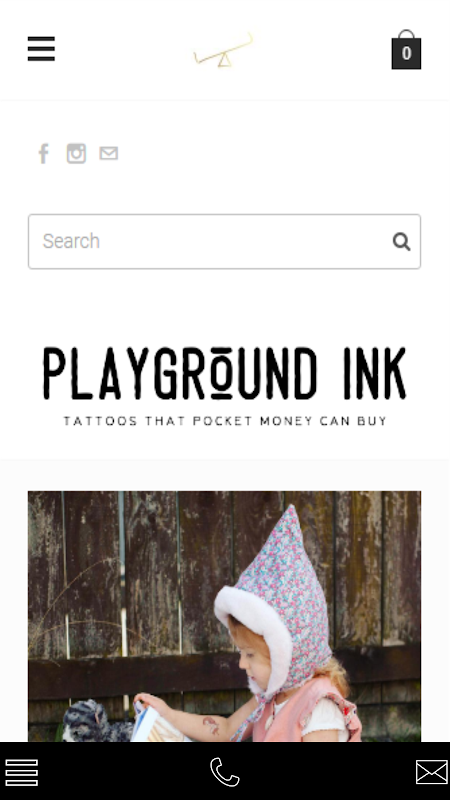Click the cart item count zero
The width and height of the screenshot is (450, 800).
coord(406,53)
